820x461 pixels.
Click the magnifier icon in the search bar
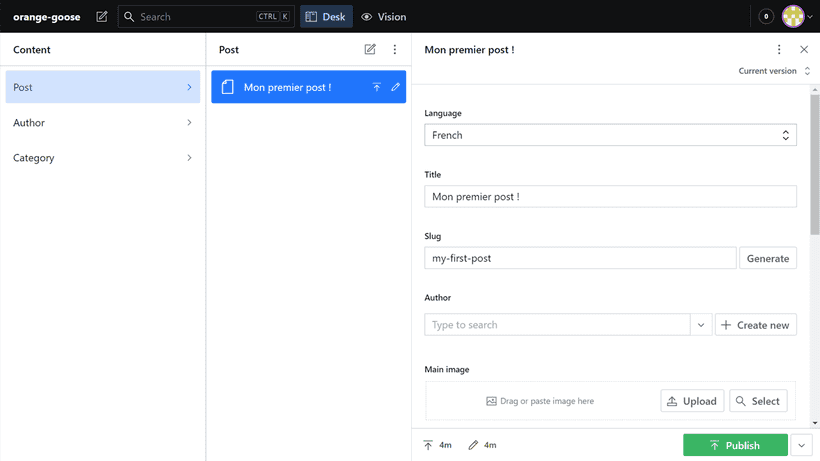pyautogui.click(x=129, y=17)
